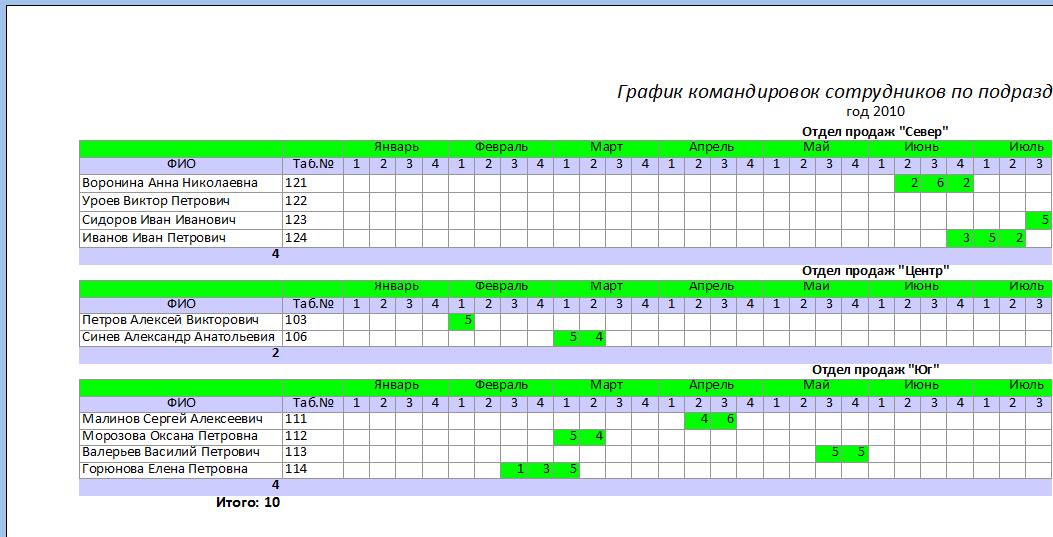
Task: Click the Апрель header in the Север table
Action: pyautogui.click(x=711, y=147)
